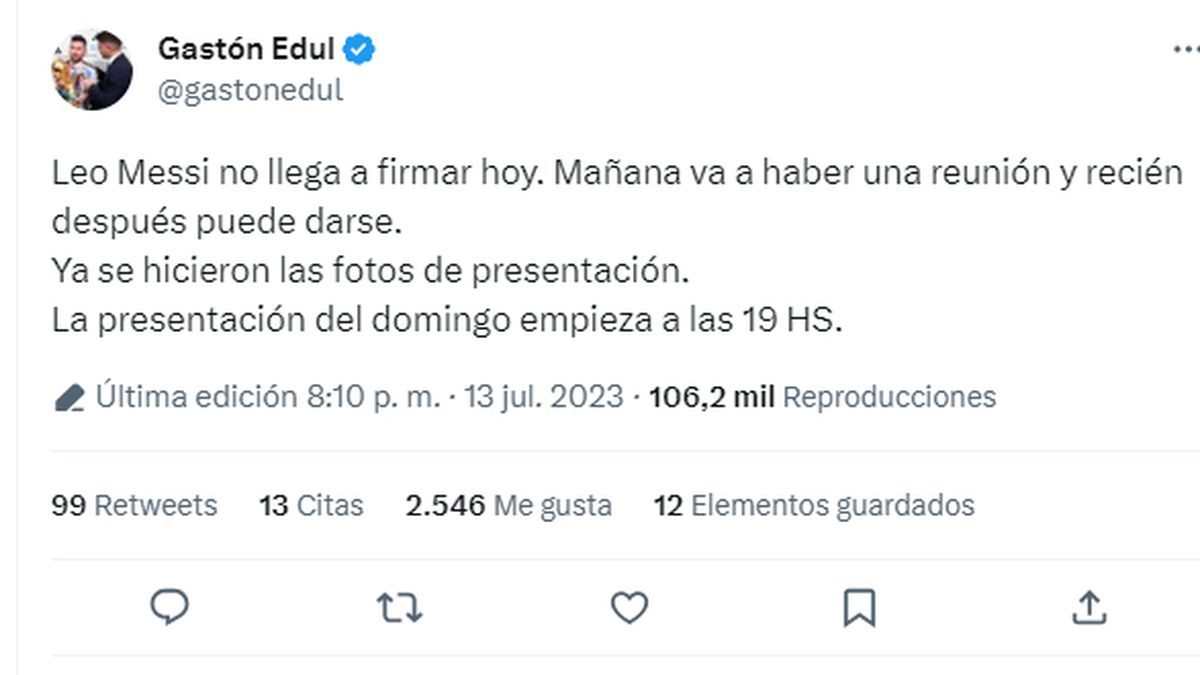
Task: Open the share upload icon
Action: (1089, 606)
